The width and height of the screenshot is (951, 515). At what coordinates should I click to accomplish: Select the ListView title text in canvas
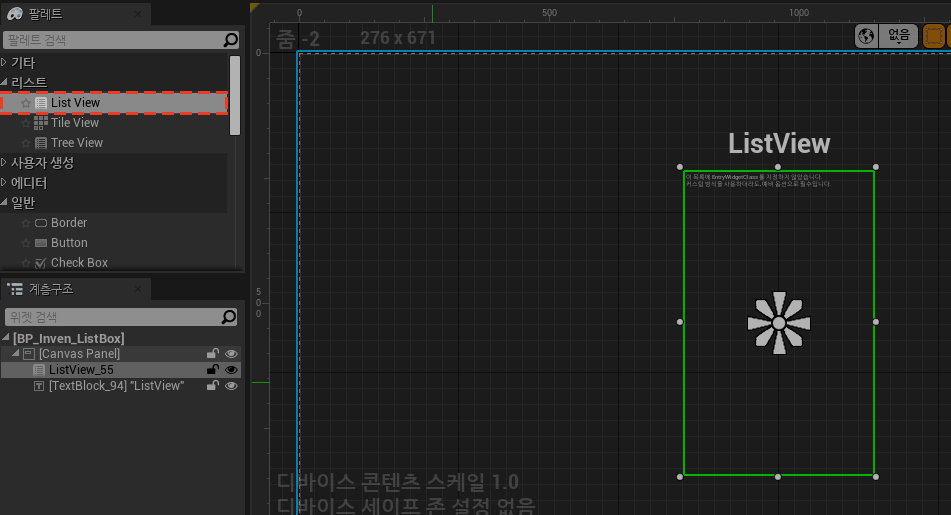(x=779, y=144)
